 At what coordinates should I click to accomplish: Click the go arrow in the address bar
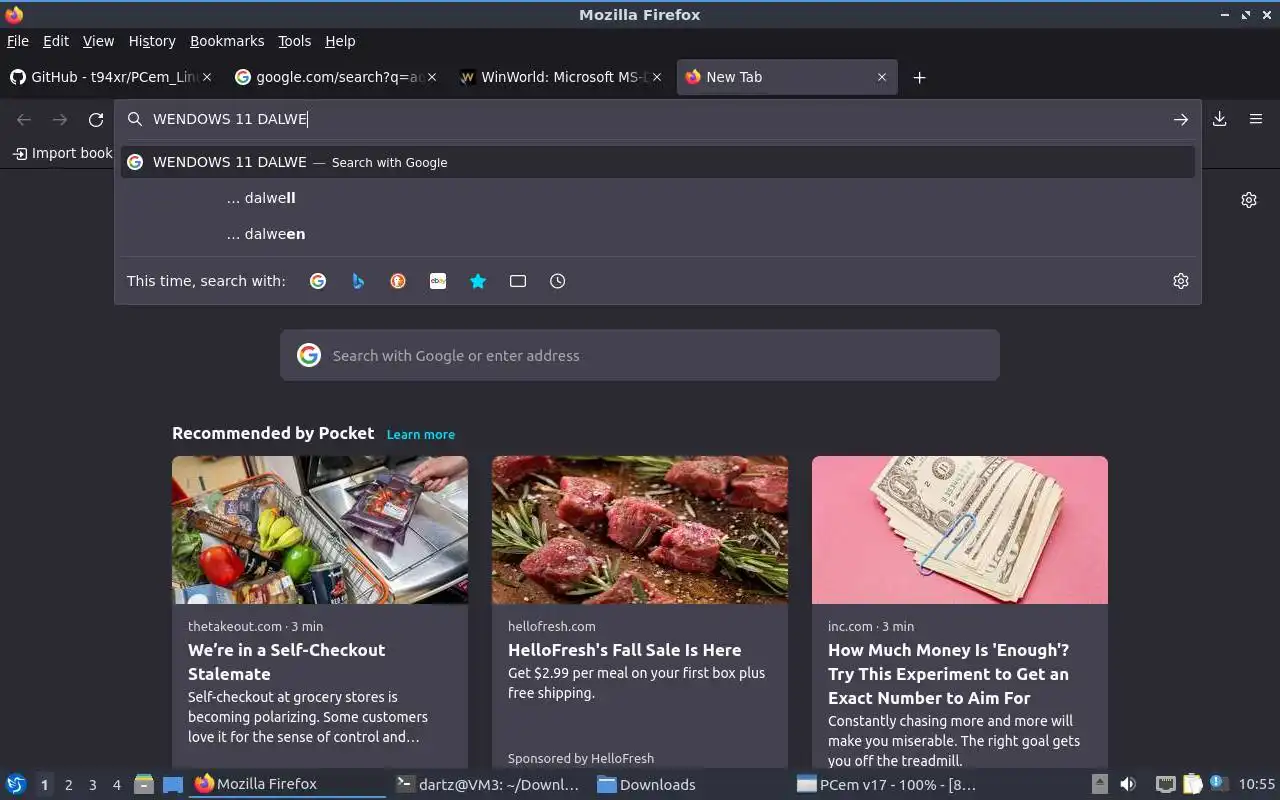(x=1181, y=119)
